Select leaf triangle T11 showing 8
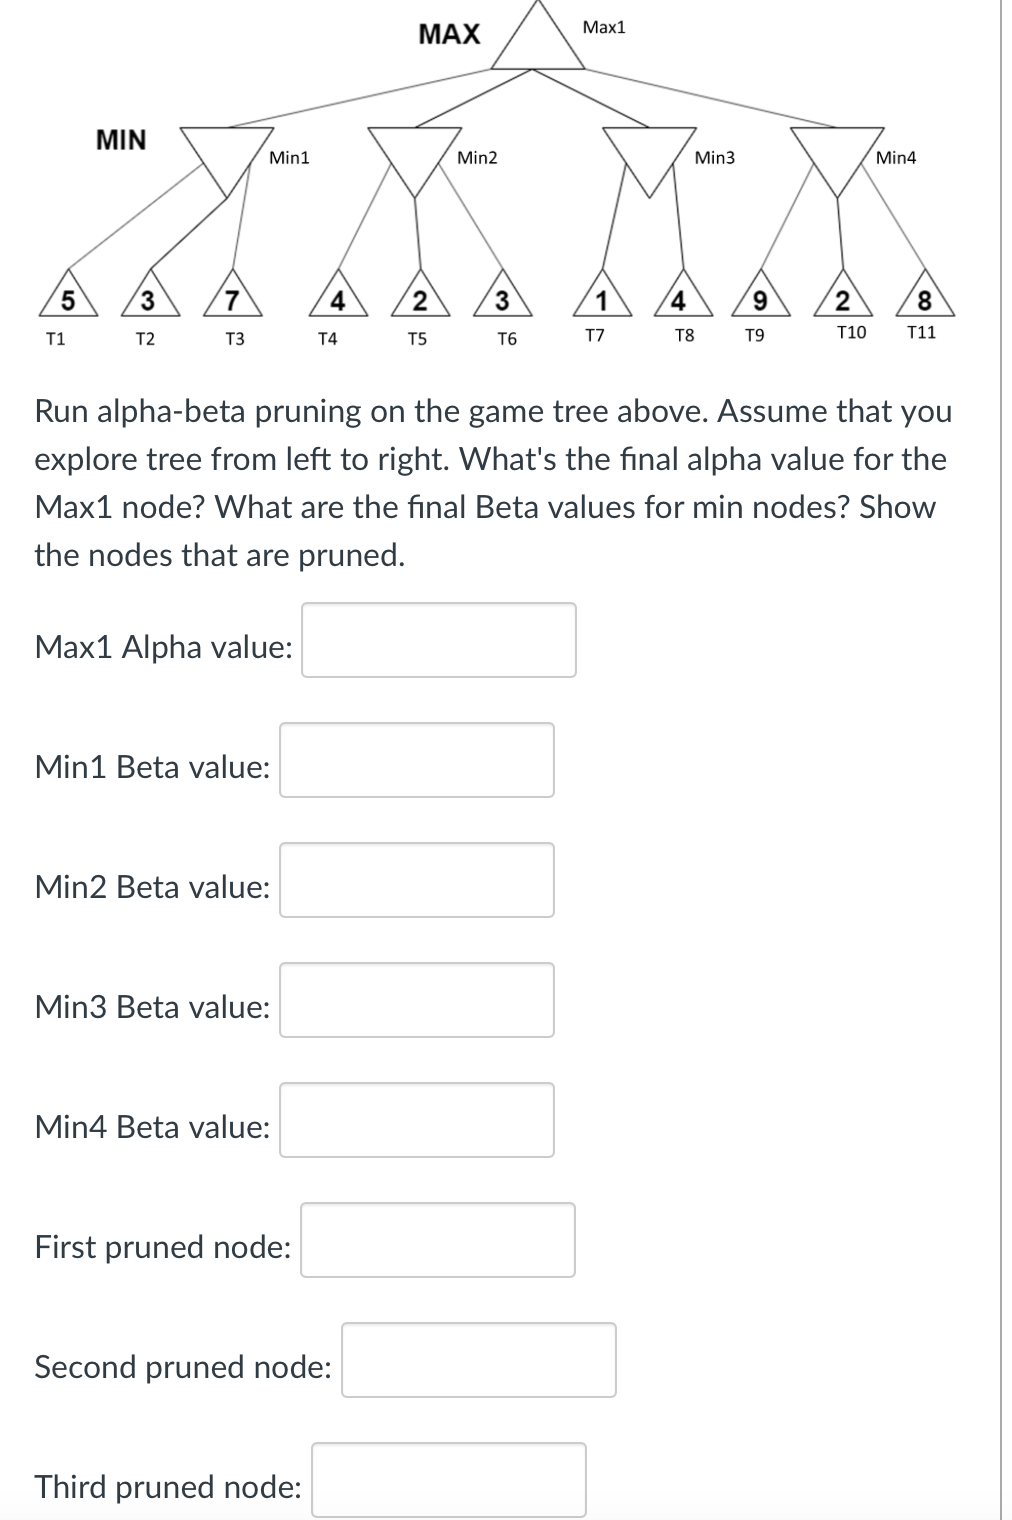 tap(923, 298)
